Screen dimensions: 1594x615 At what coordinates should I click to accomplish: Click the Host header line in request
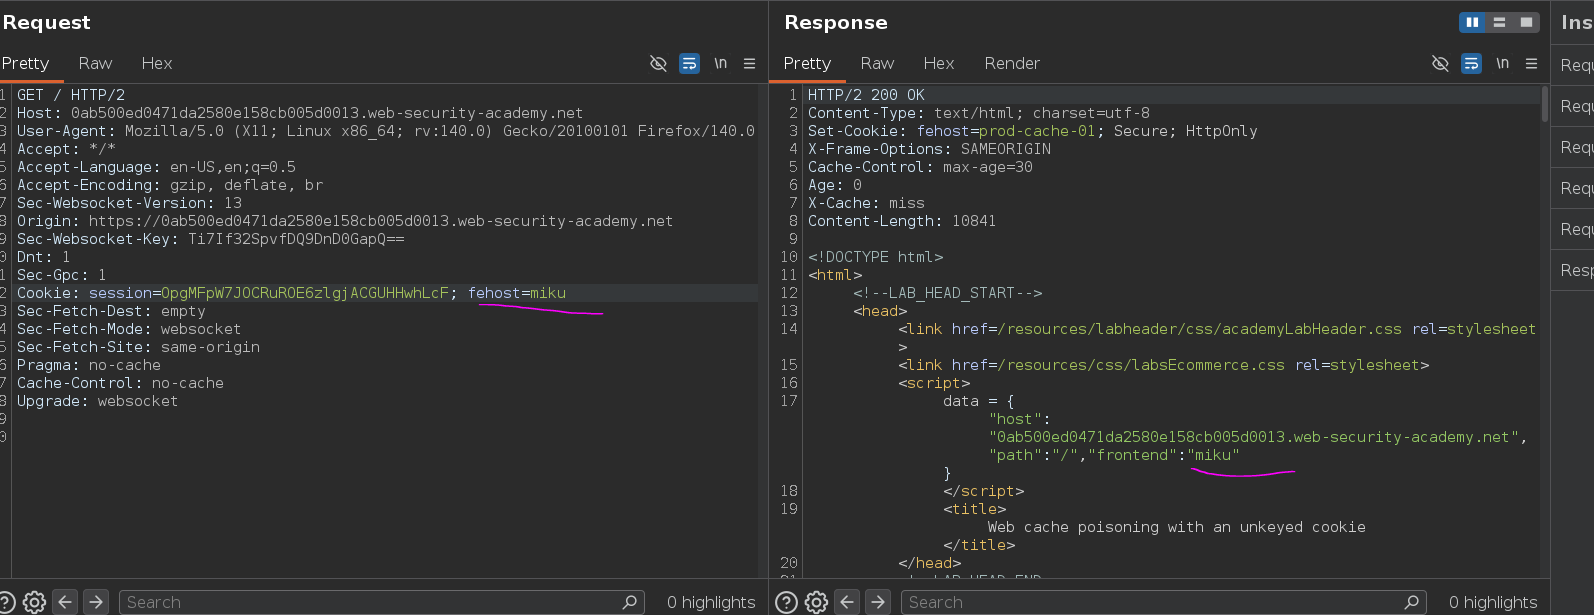coord(300,113)
